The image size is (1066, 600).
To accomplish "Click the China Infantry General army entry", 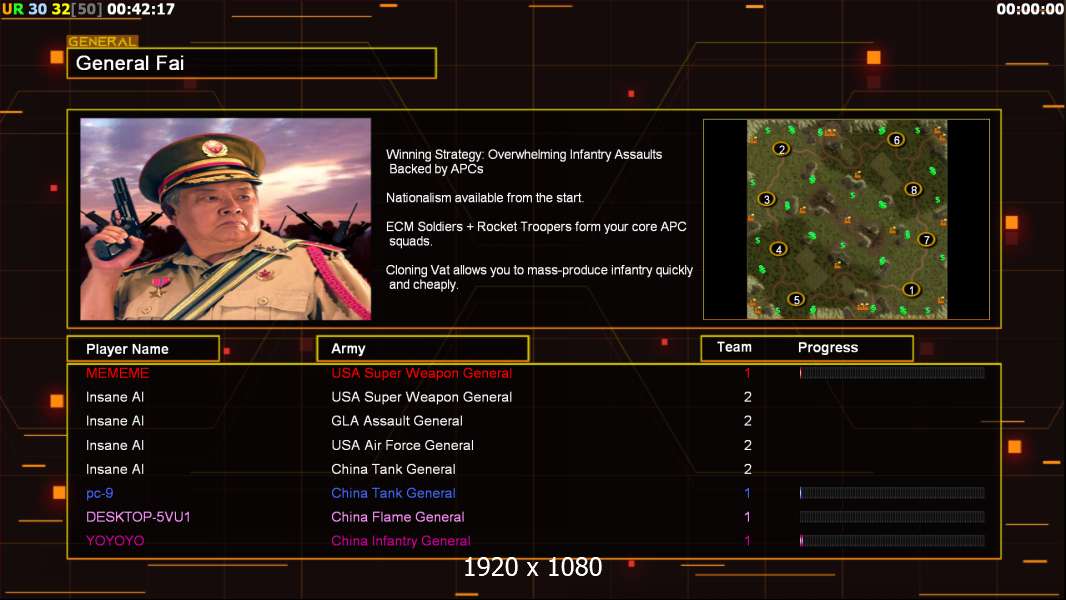I will [x=400, y=541].
